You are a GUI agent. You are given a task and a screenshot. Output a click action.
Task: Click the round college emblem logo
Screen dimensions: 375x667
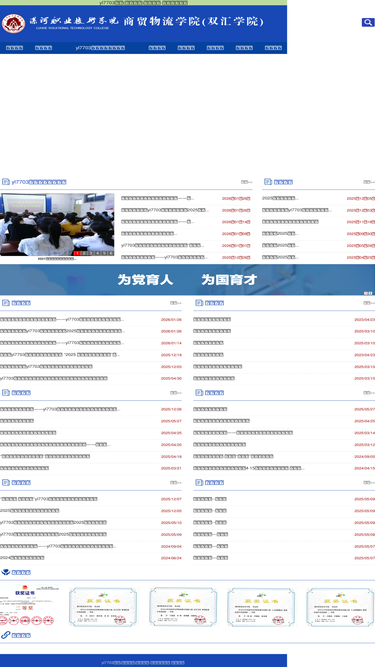pos(13,23)
